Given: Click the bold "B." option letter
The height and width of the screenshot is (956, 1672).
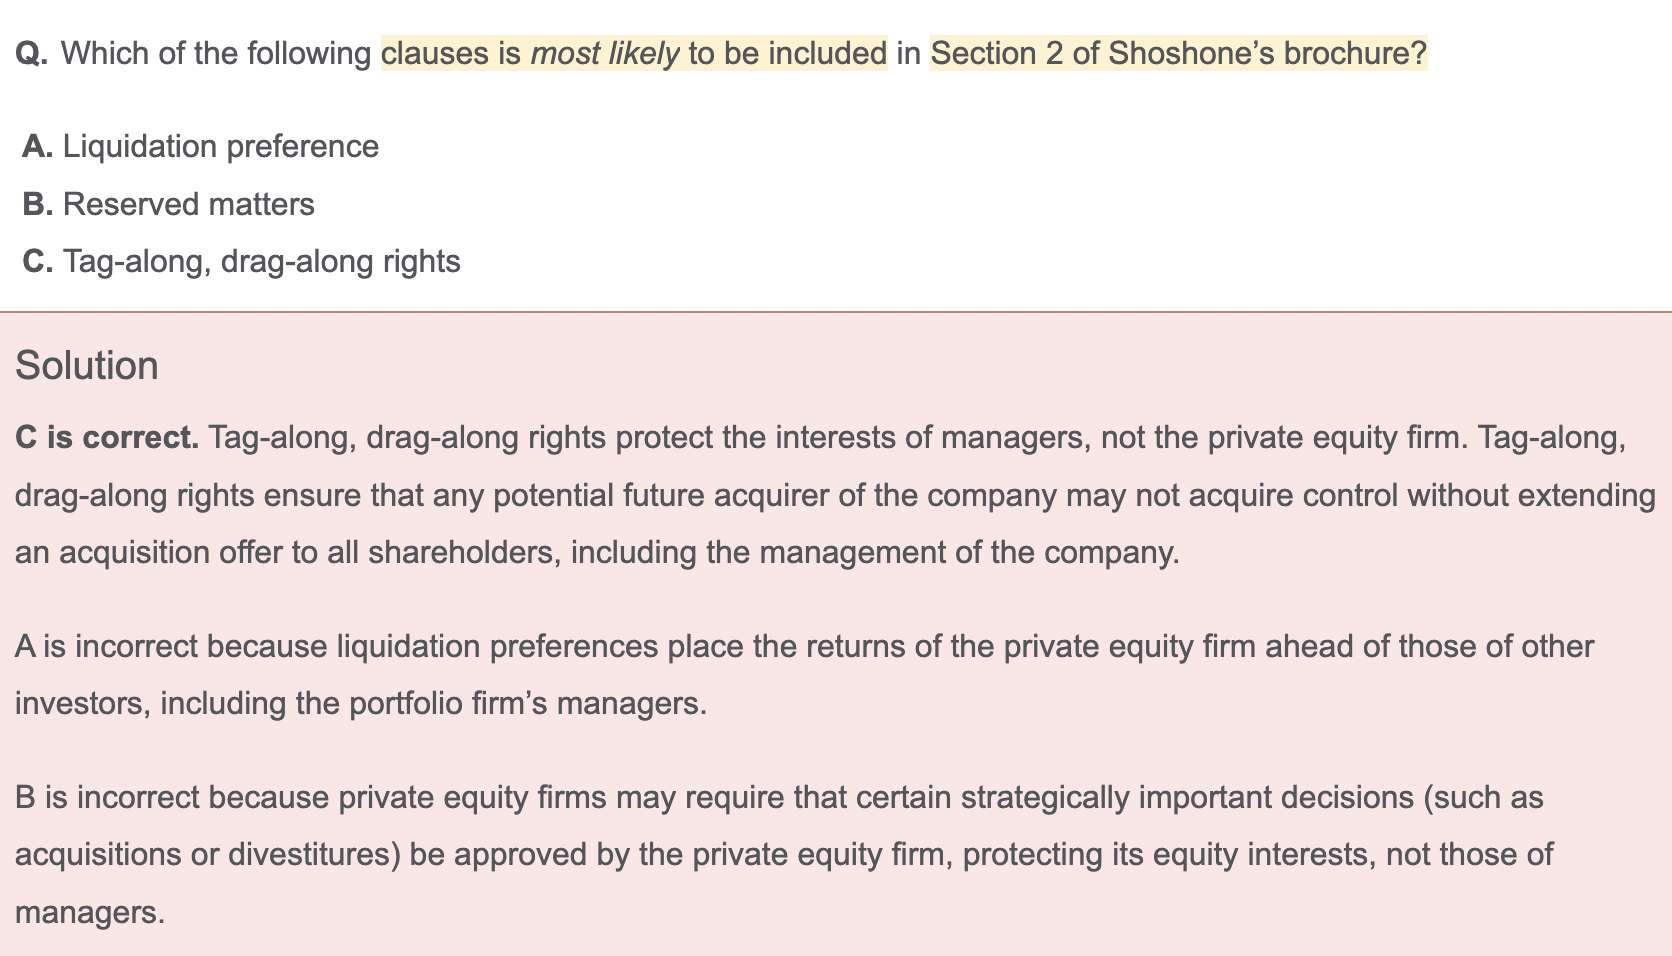Looking at the screenshot, I should 37,205.
